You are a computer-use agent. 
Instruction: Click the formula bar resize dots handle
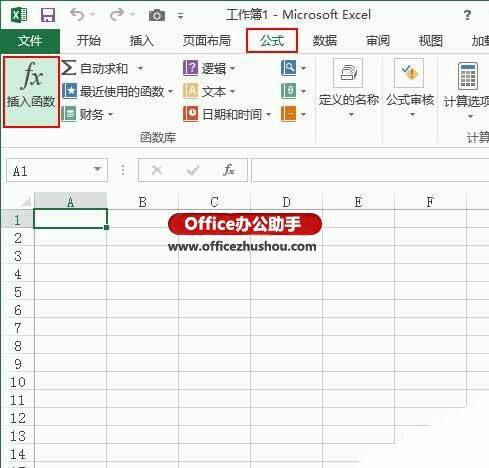click(x=123, y=170)
